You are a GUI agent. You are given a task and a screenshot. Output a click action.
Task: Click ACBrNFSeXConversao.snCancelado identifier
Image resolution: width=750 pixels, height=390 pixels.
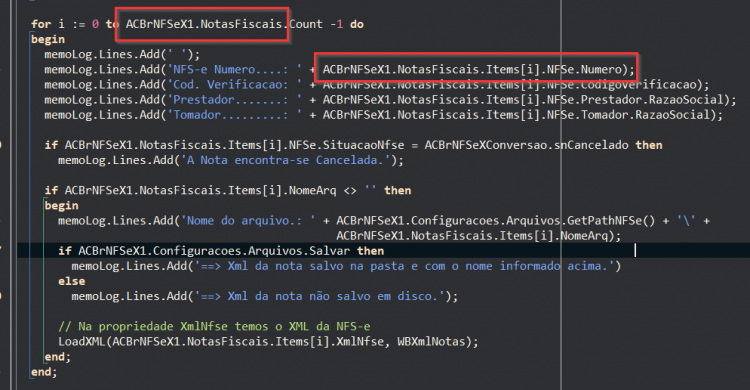coord(526,145)
